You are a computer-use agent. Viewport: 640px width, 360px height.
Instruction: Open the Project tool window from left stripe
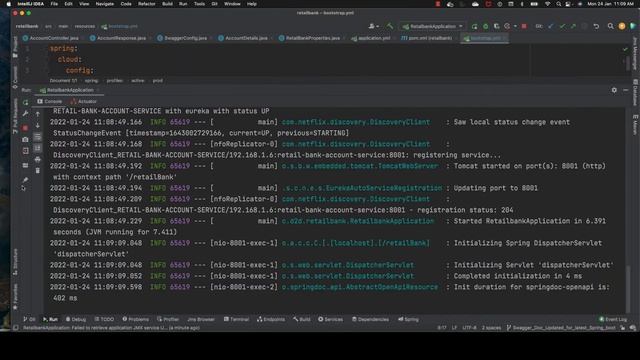15,47
